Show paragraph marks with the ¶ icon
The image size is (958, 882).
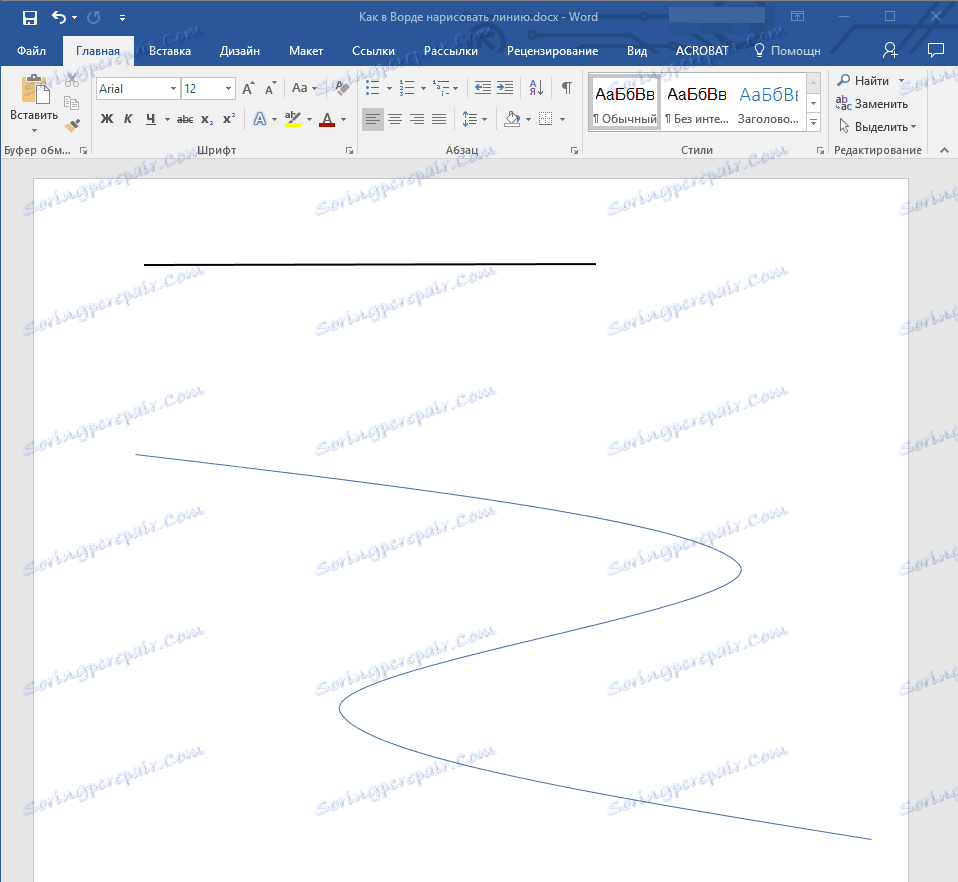[567, 89]
